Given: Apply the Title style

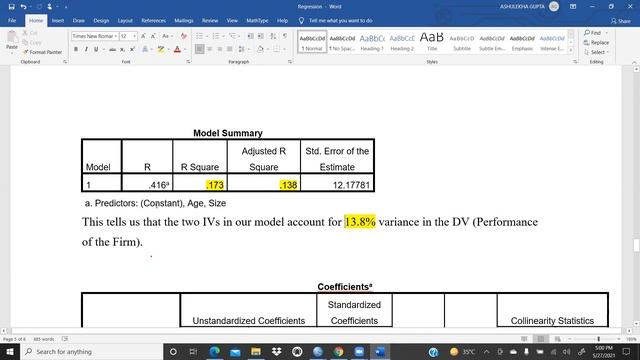Looking at the screenshot, I should tap(431, 42).
